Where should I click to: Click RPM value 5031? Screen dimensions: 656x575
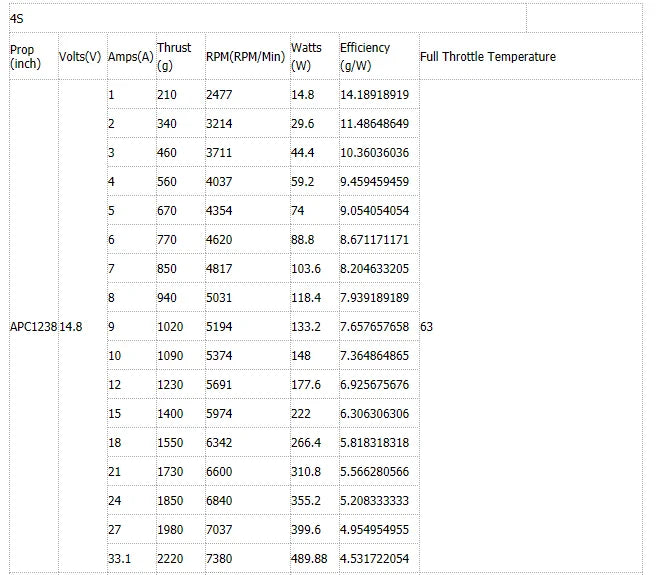(219, 298)
